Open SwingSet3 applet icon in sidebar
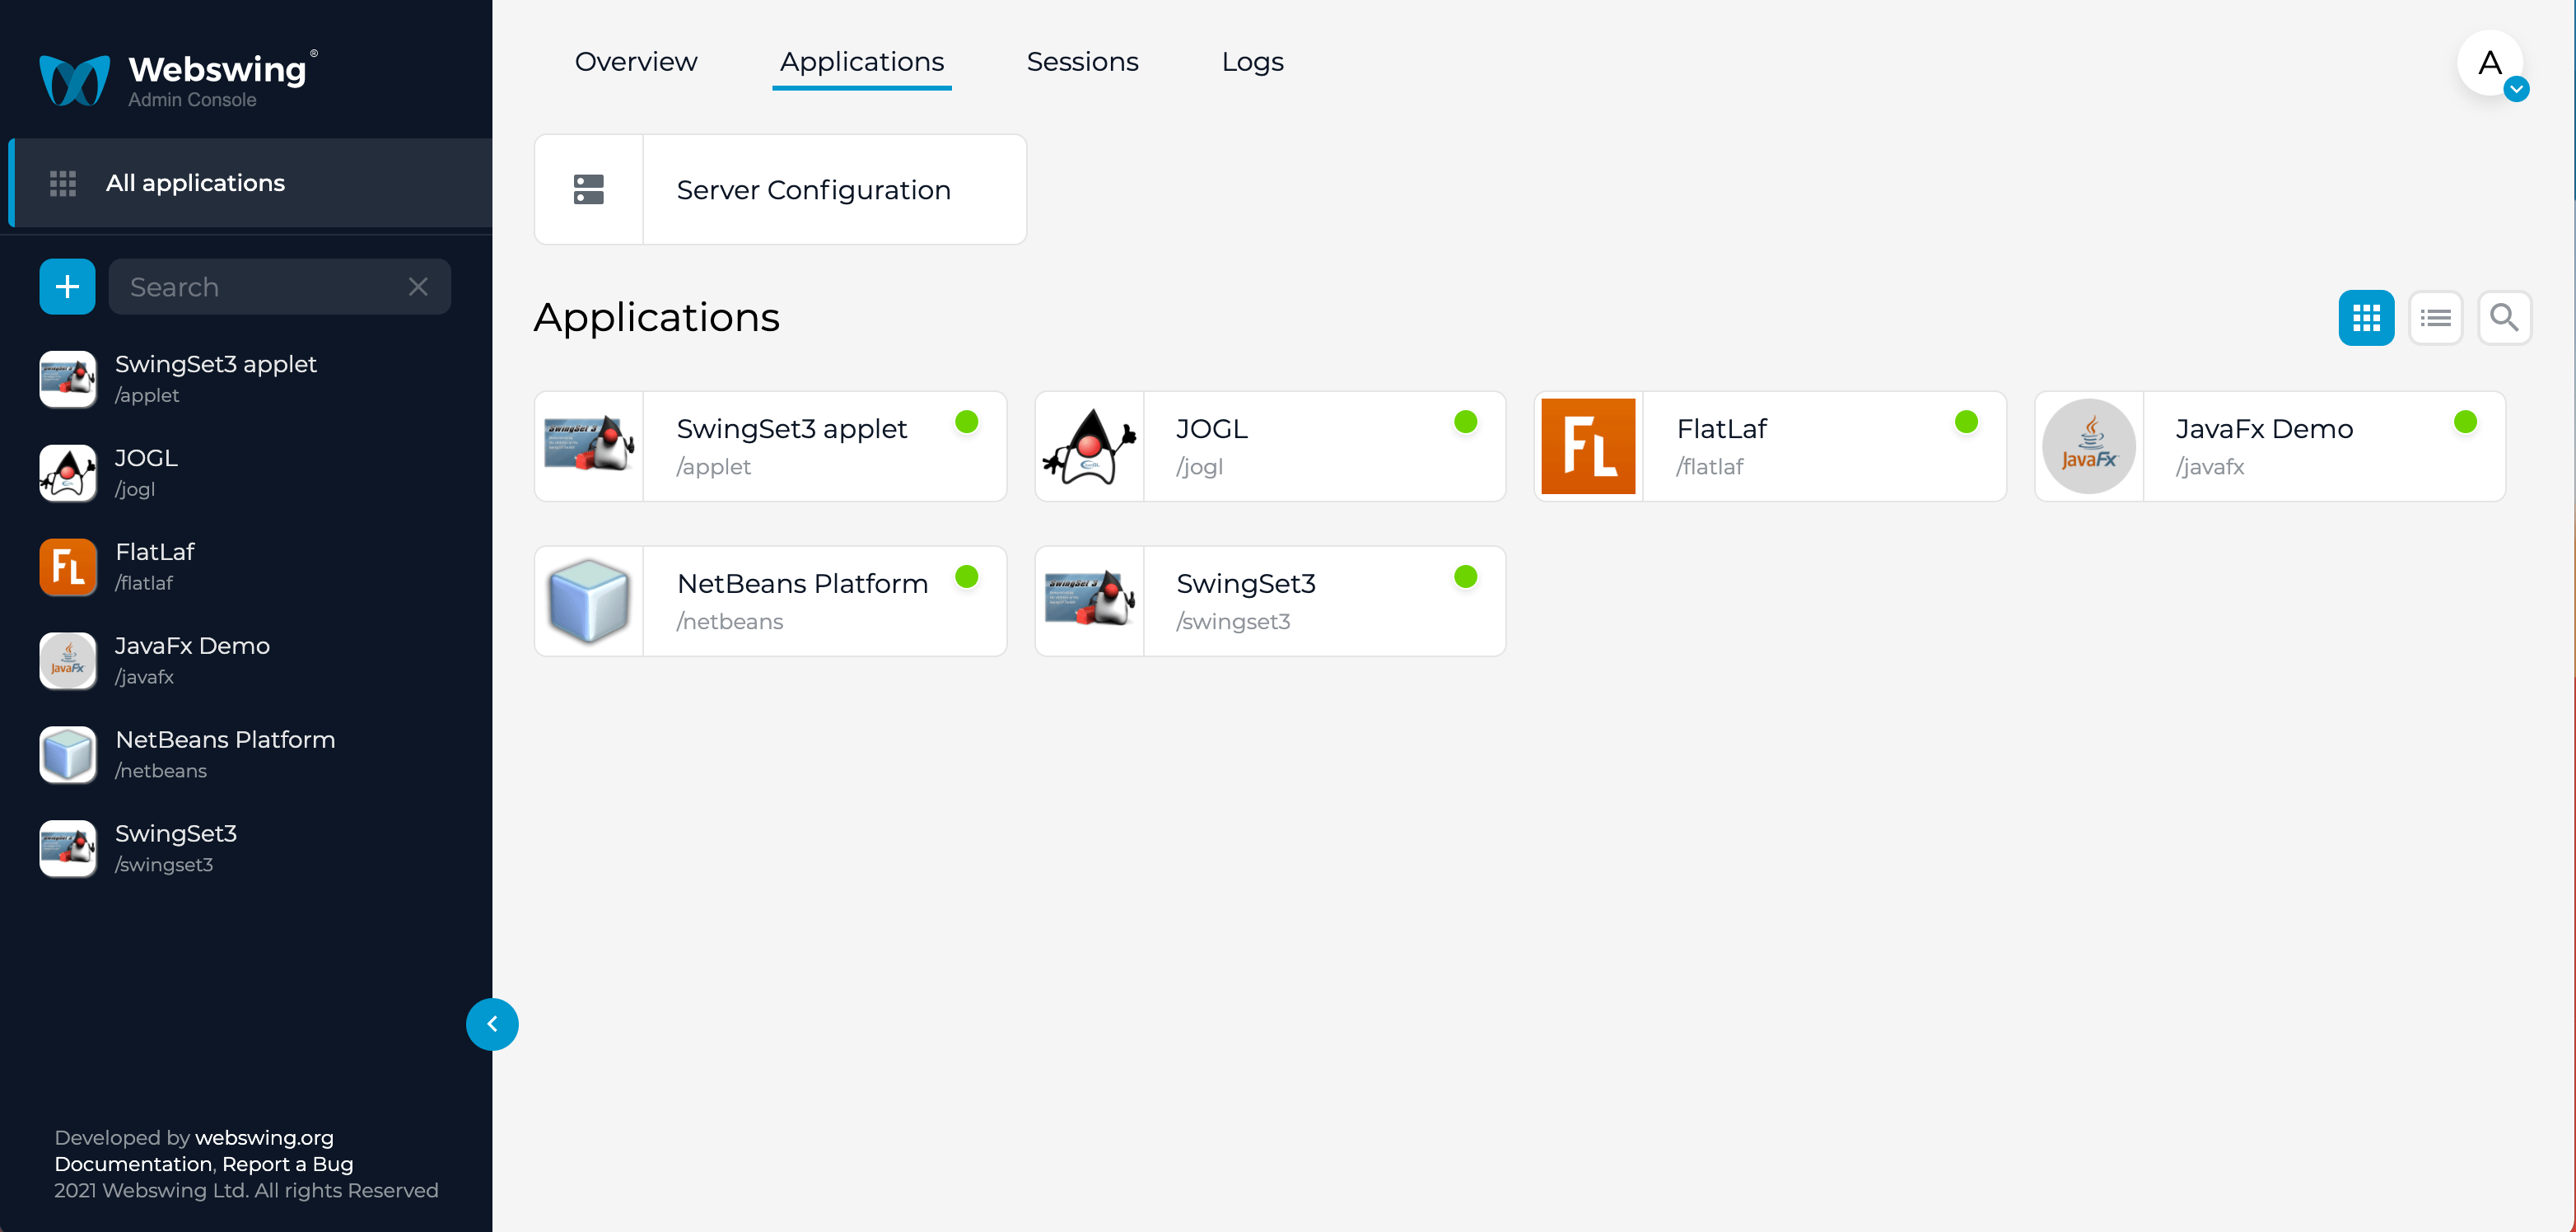This screenshot has width=2576, height=1232. pyautogui.click(x=68, y=379)
